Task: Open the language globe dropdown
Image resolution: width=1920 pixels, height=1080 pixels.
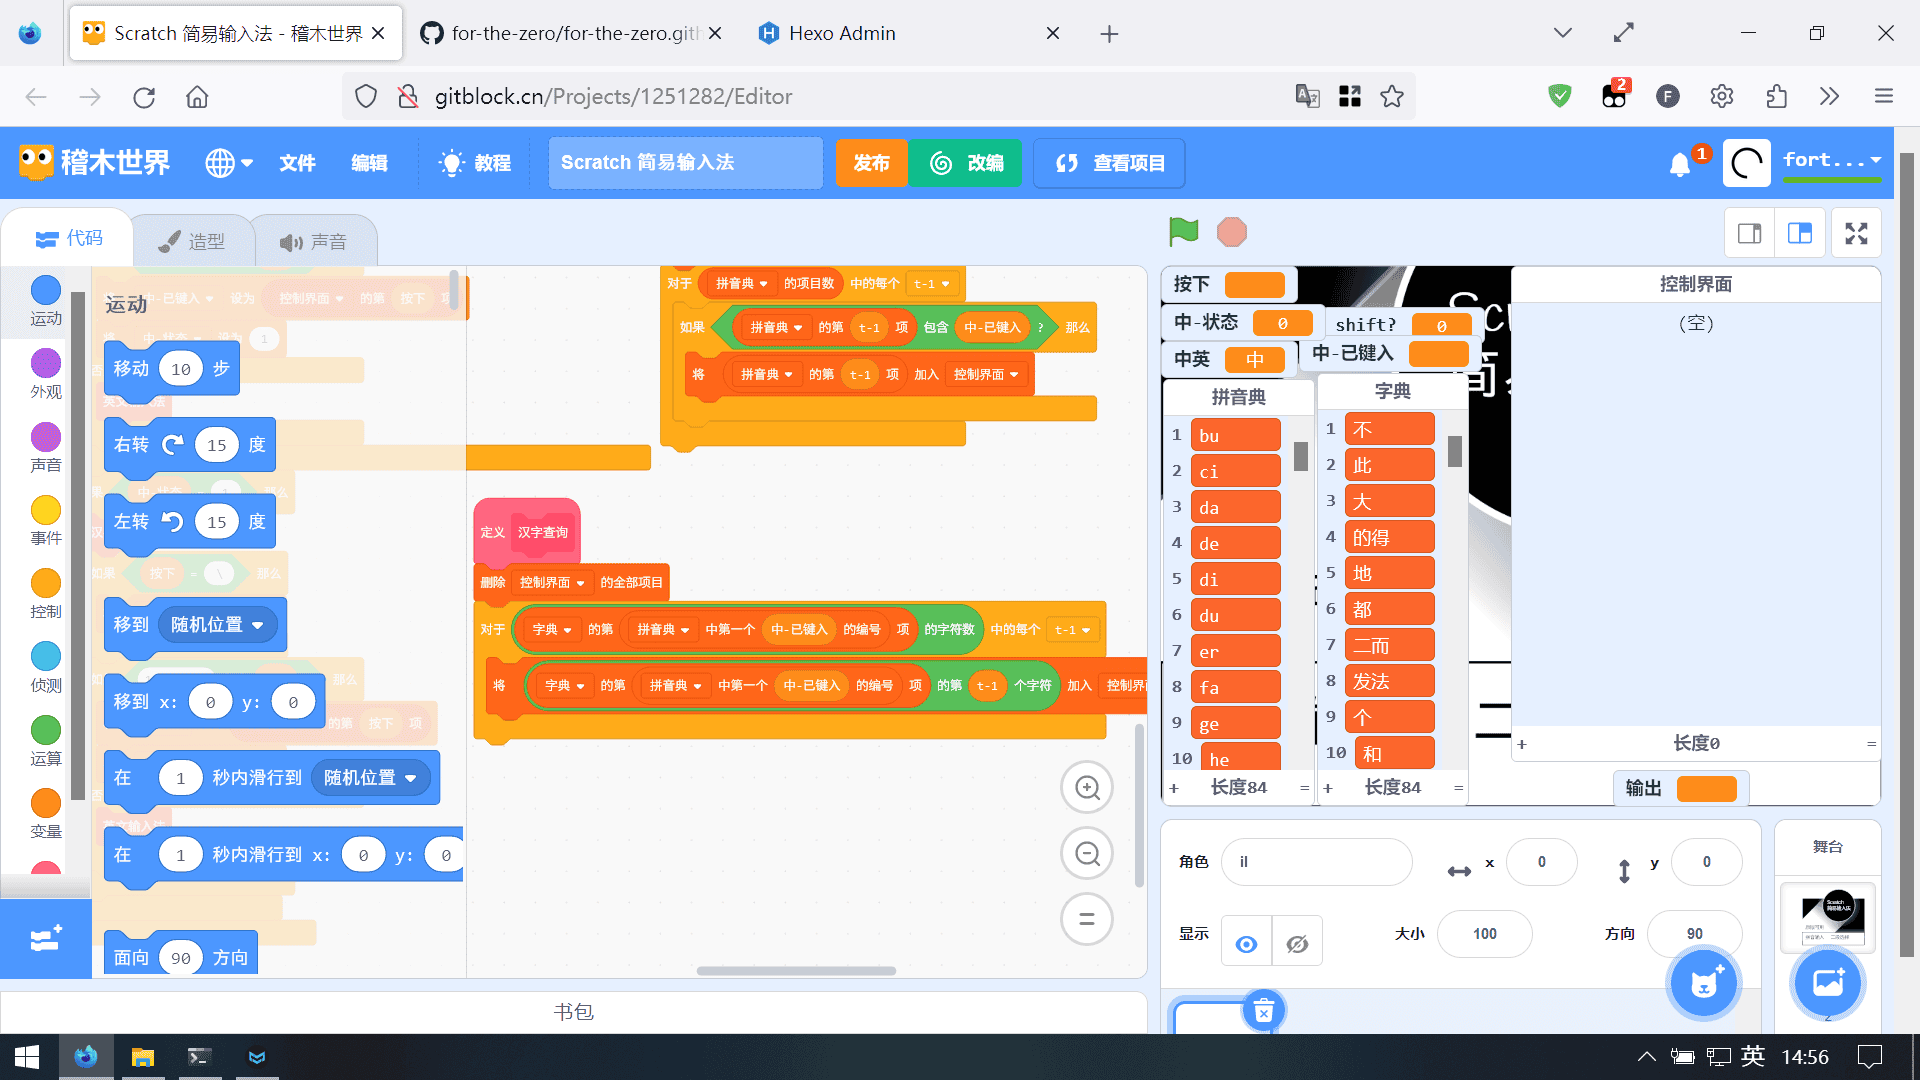Action: tap(229, 163)
